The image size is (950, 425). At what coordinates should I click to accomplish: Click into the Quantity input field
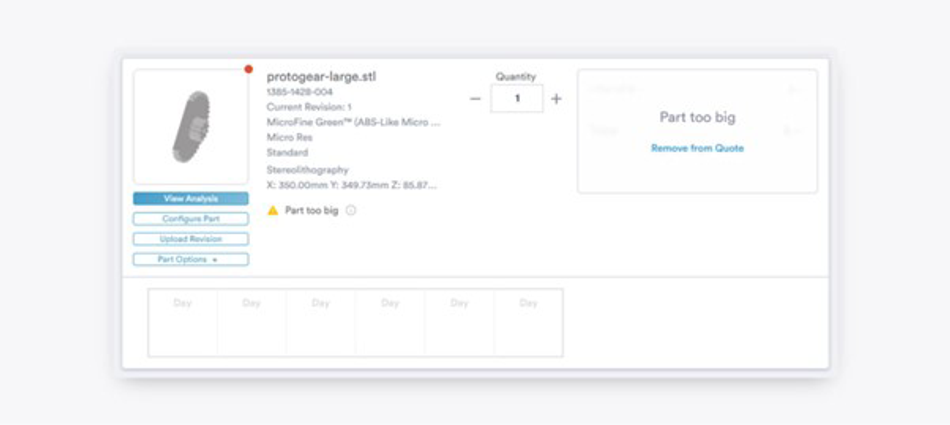pyautogui.click(x=517, y=98)
